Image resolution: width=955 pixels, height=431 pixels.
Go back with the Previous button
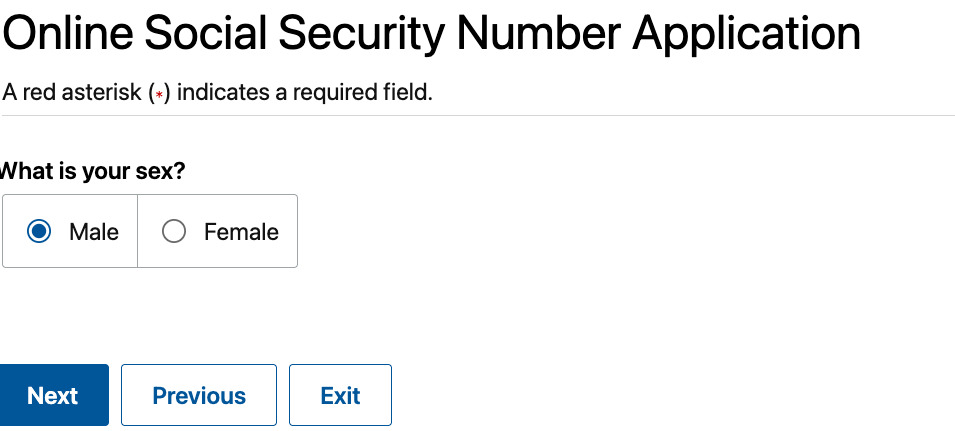click(199, 395)
